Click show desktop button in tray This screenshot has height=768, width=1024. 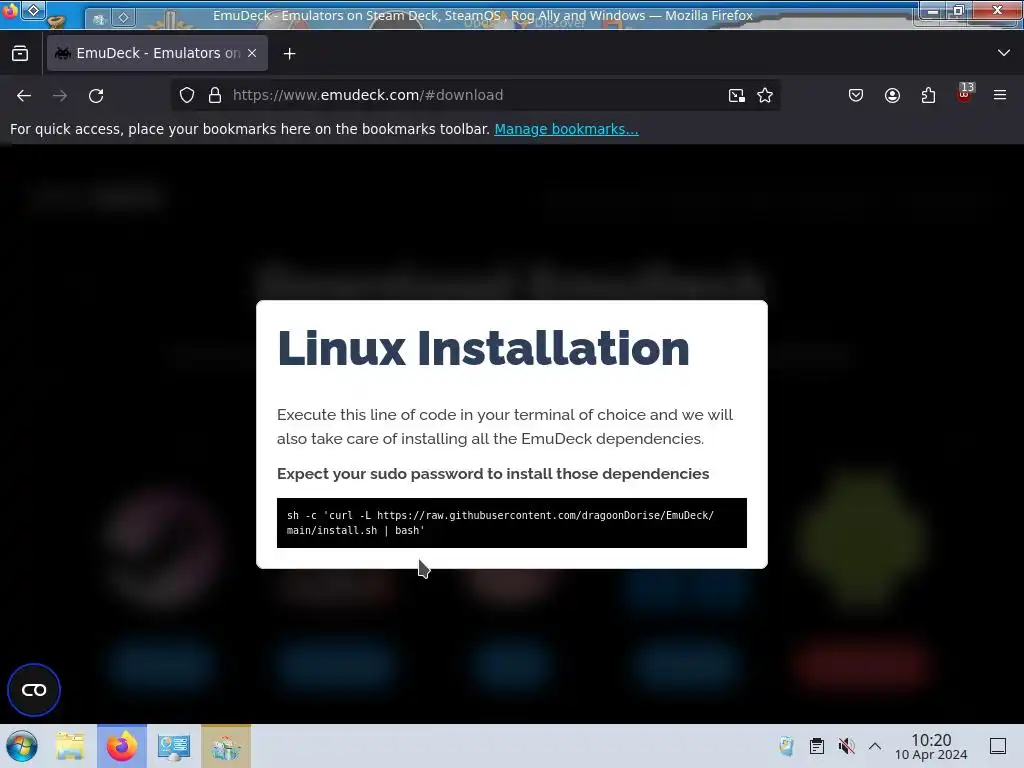coord(998,746)
